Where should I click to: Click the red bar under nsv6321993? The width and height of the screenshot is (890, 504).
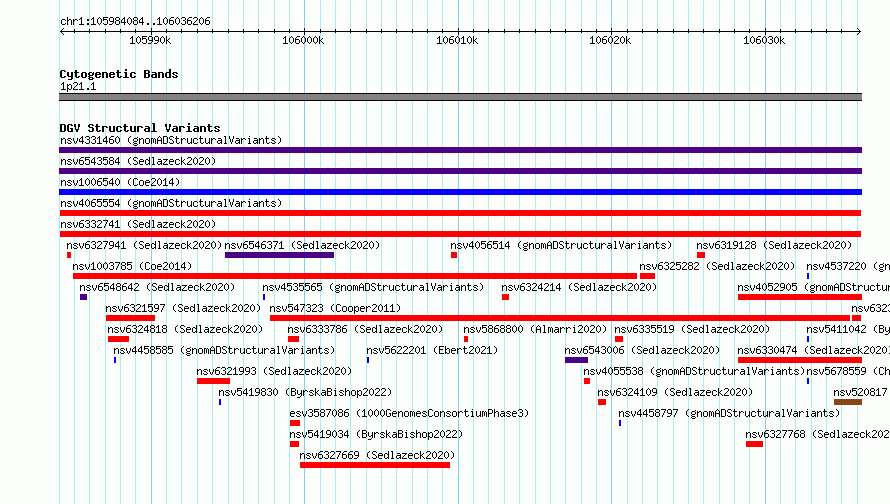pyautogui.click(x=213, y=381)
